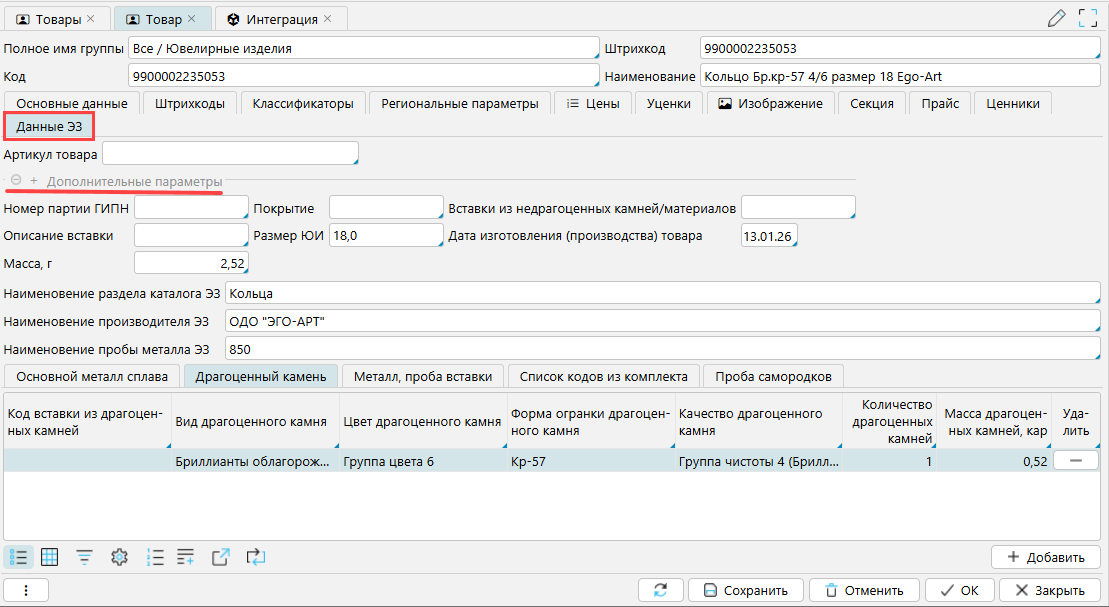Viewport: 1109px width, 607px height.
Task: Collapse the Дополнительные параметры section
Action: coord(16,181)
